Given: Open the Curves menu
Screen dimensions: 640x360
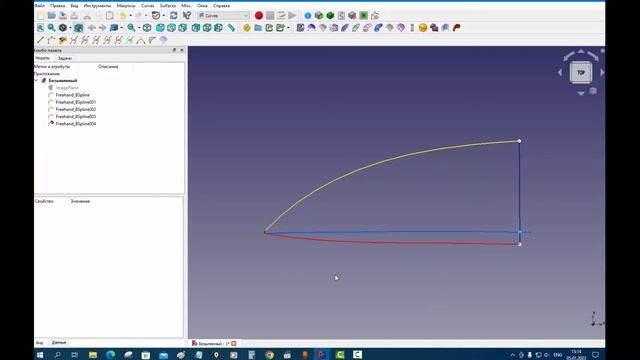Looking at the screenshot, I should (x=148, y=6).
